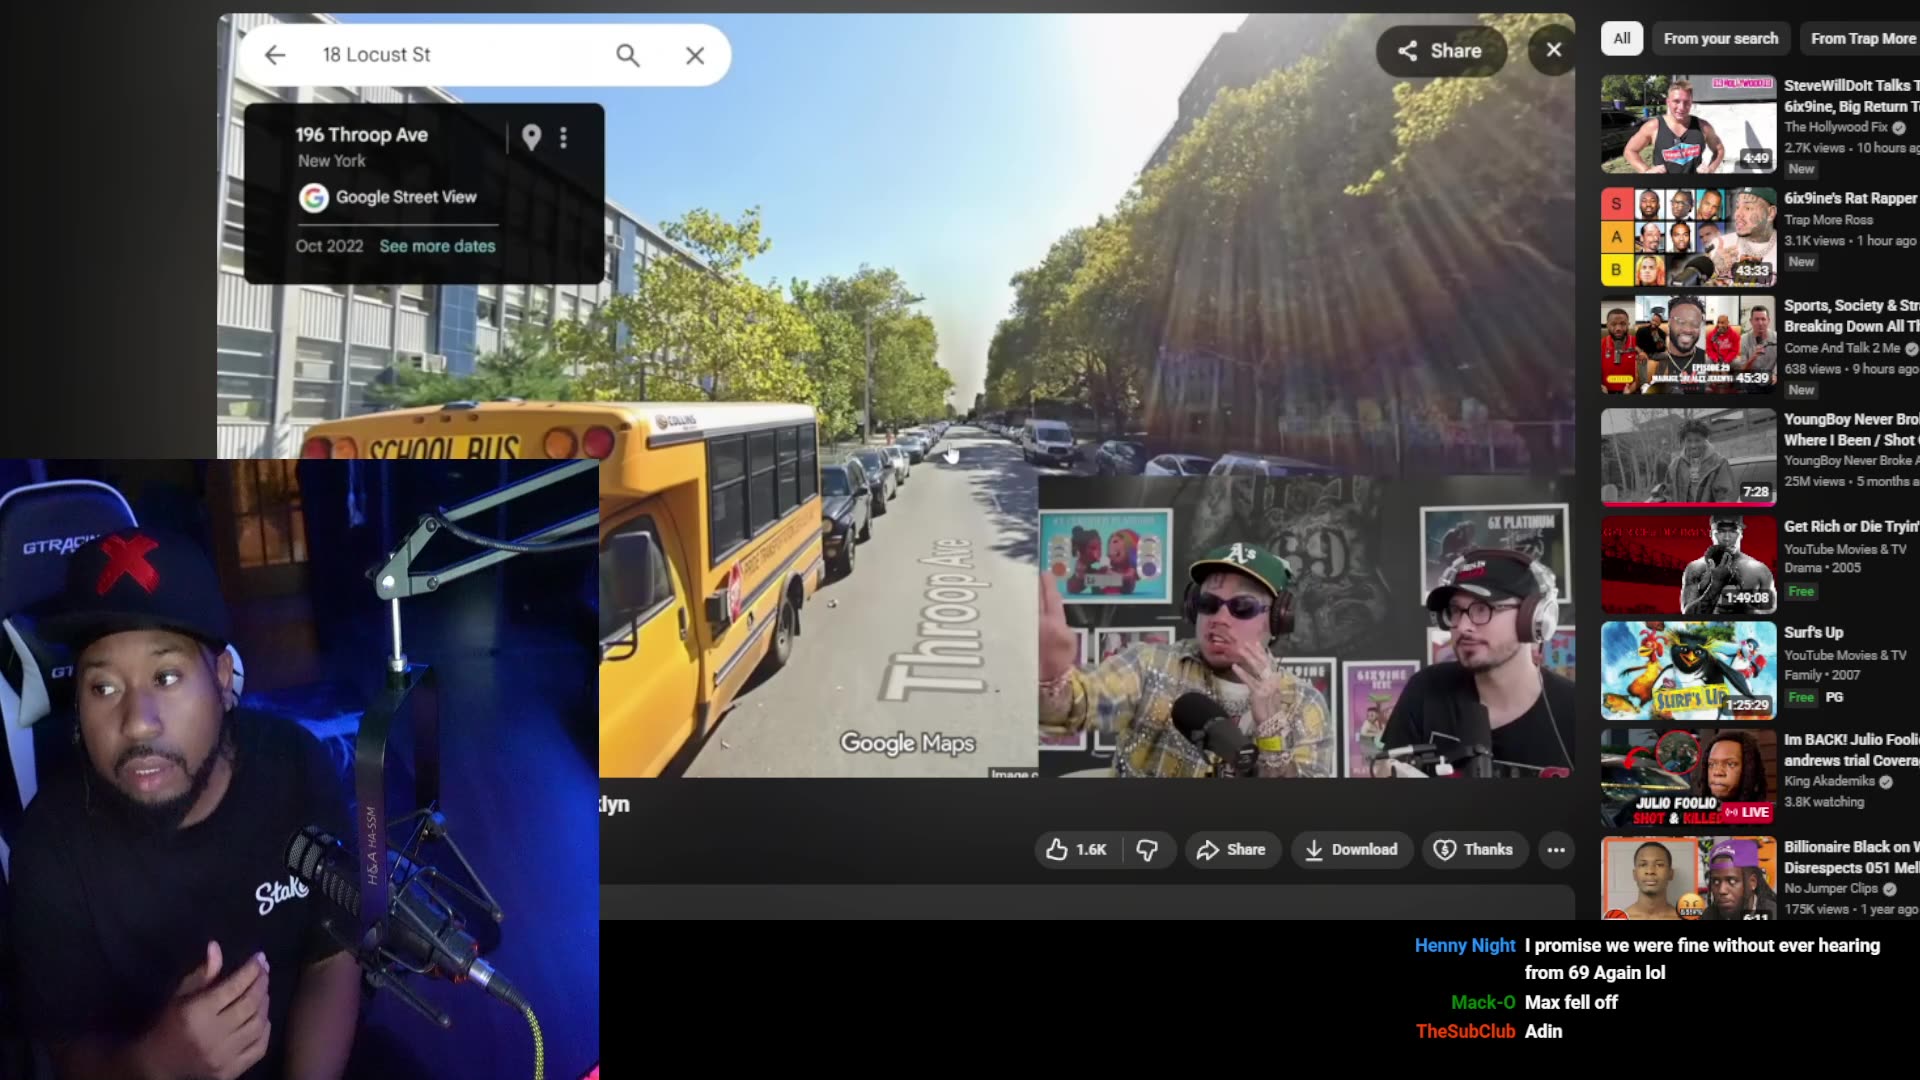Screen dimensions: 1920x1080
Task: Close the Street View overlay
Action: [x=1553, y=50]
